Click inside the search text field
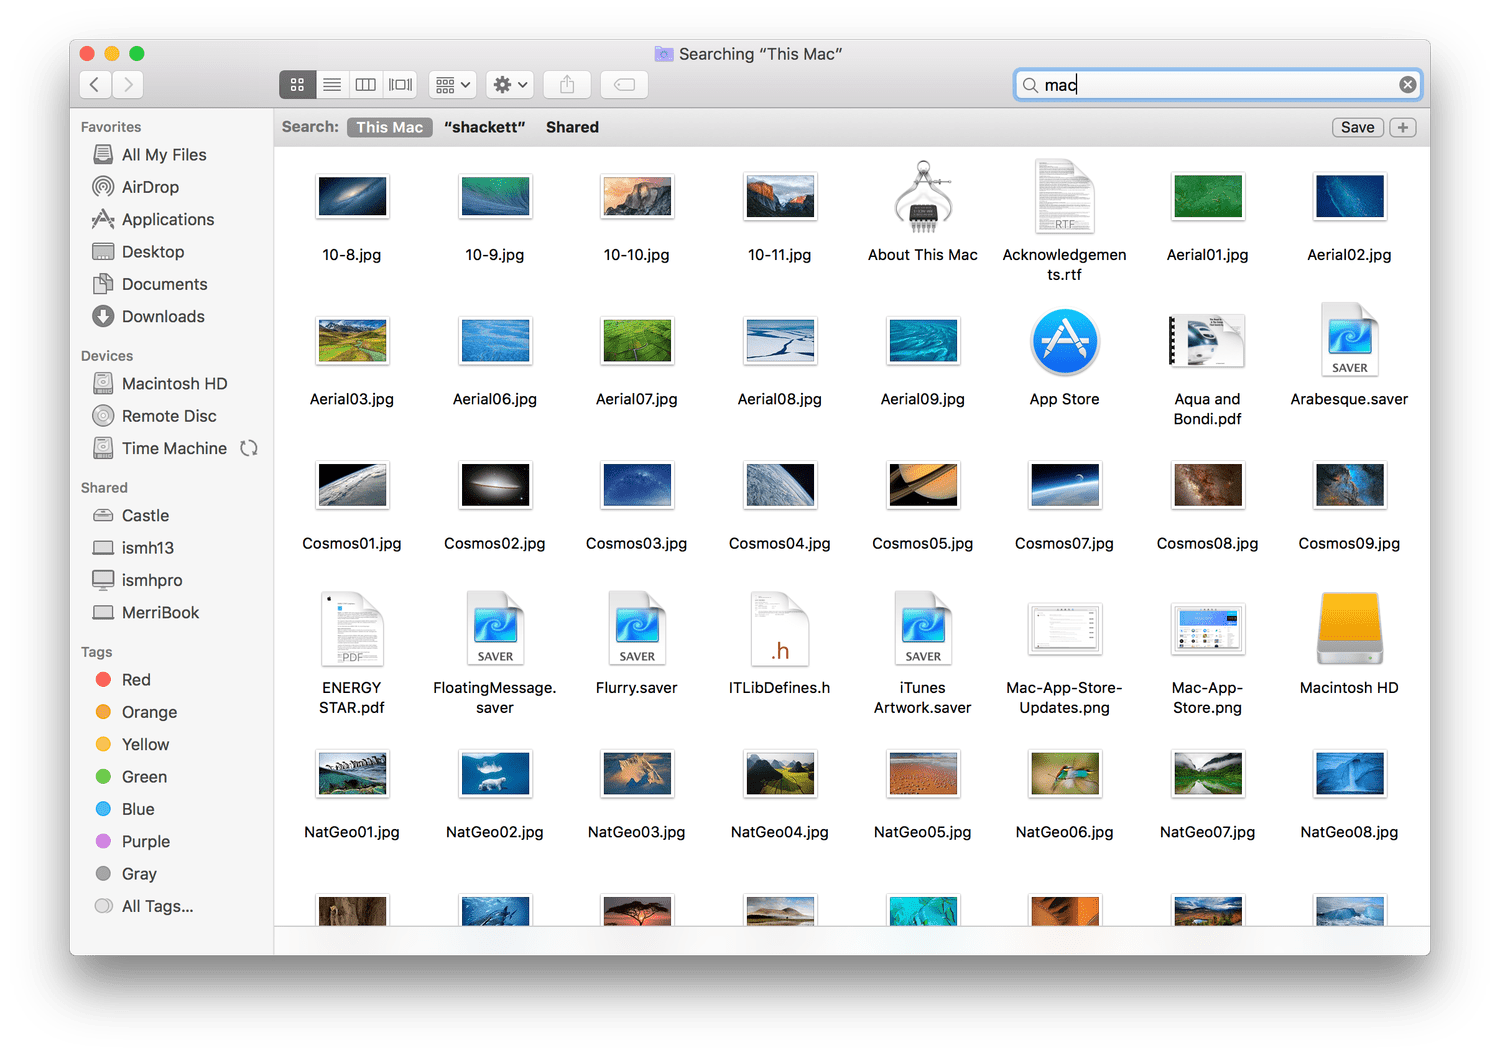 (x=1220, y=85)
